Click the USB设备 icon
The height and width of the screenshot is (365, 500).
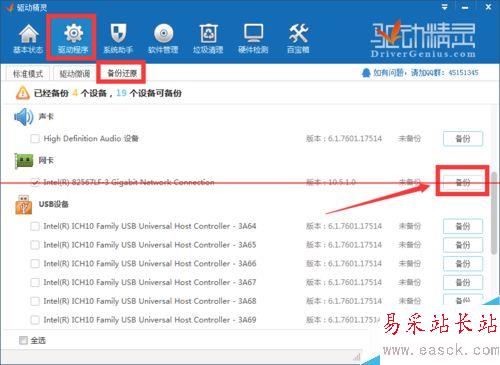24,205
